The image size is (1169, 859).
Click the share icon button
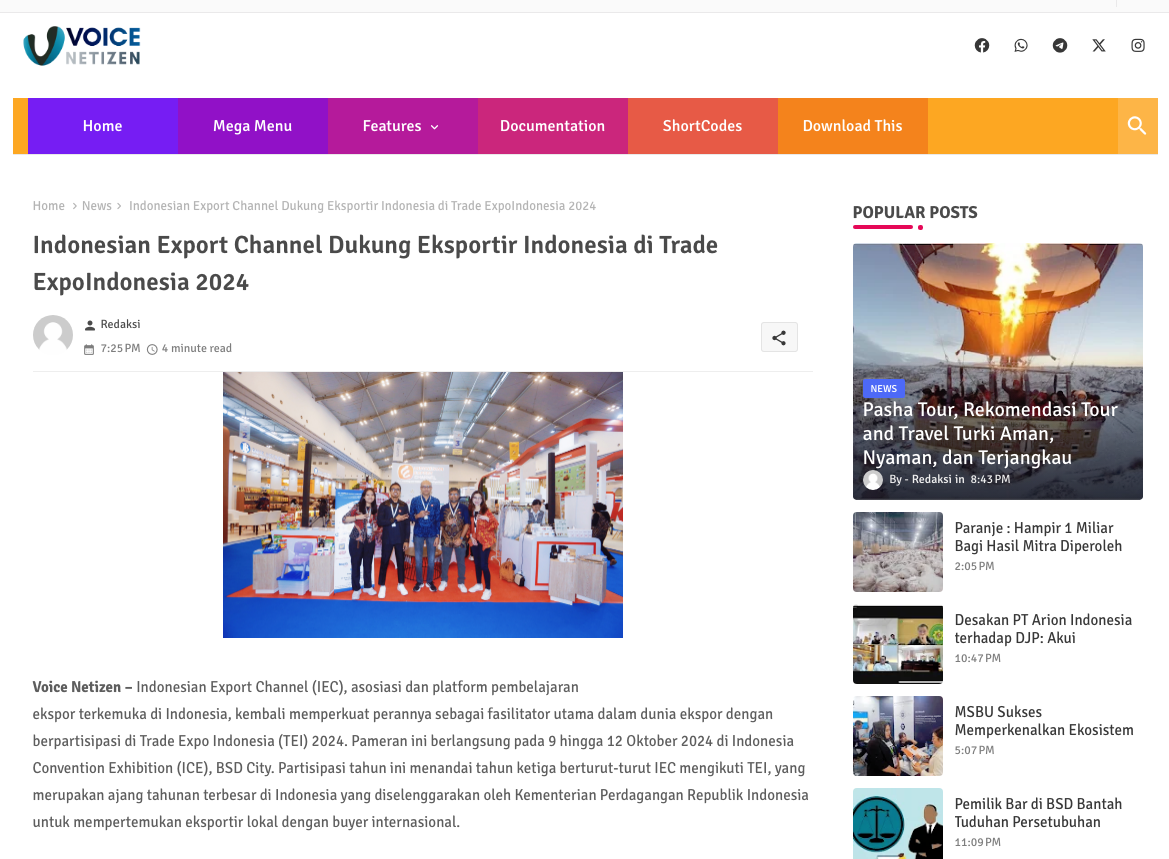pos(779,337)
